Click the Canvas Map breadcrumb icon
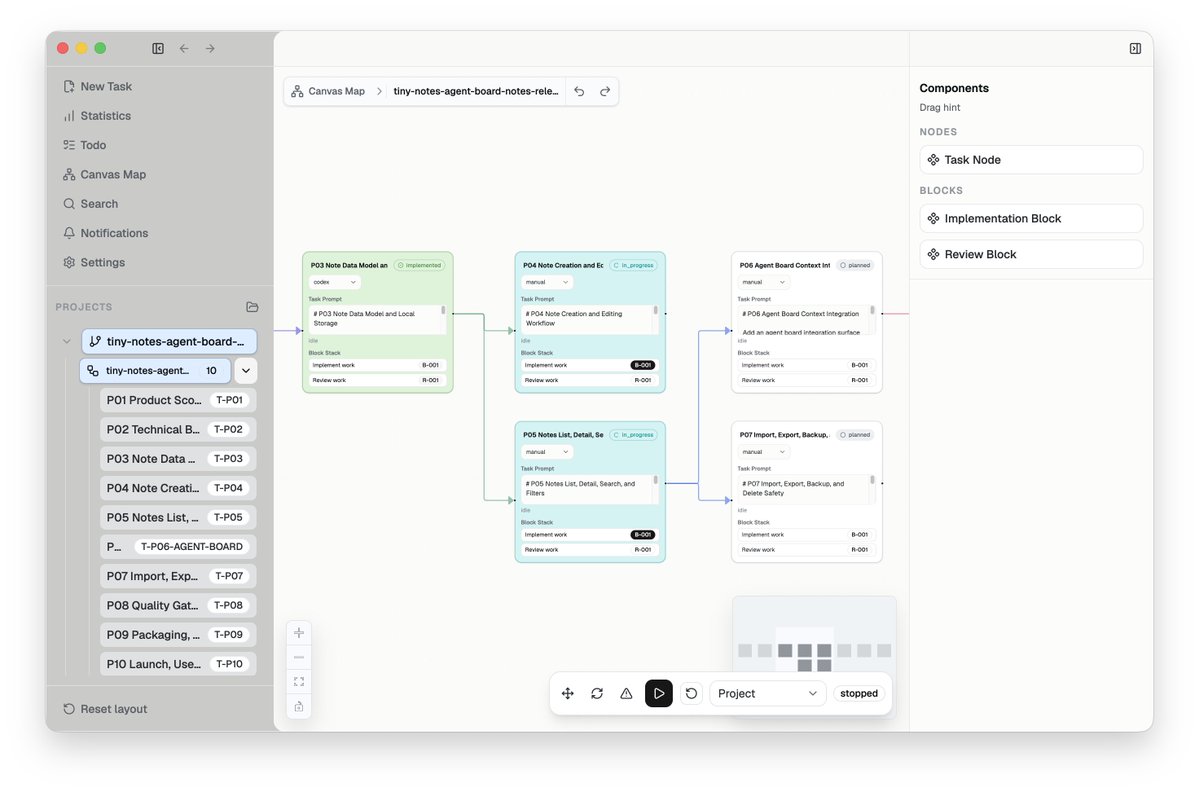 (297, 91)
